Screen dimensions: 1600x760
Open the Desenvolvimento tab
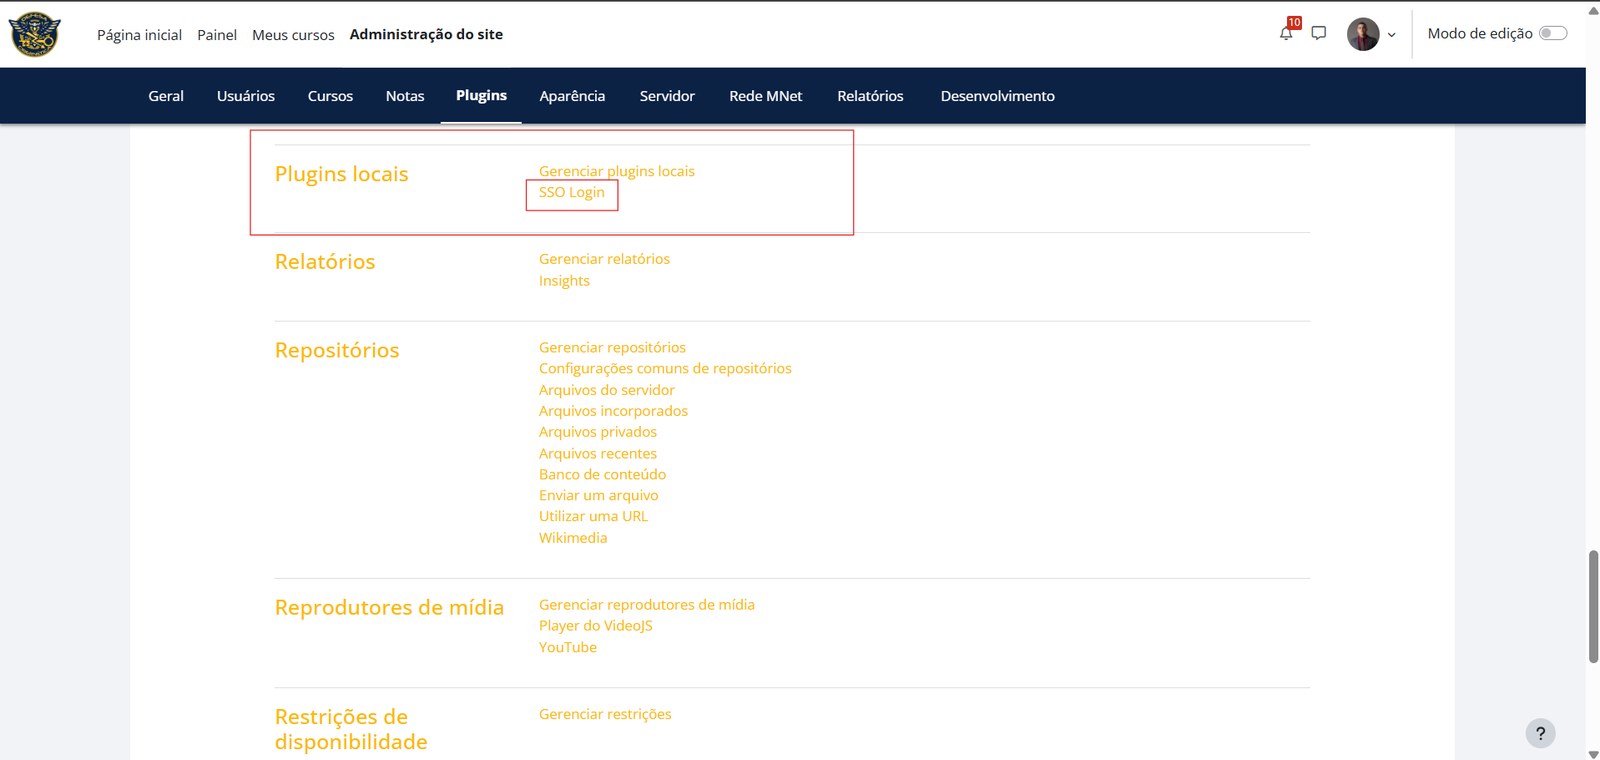coord(998,96)
